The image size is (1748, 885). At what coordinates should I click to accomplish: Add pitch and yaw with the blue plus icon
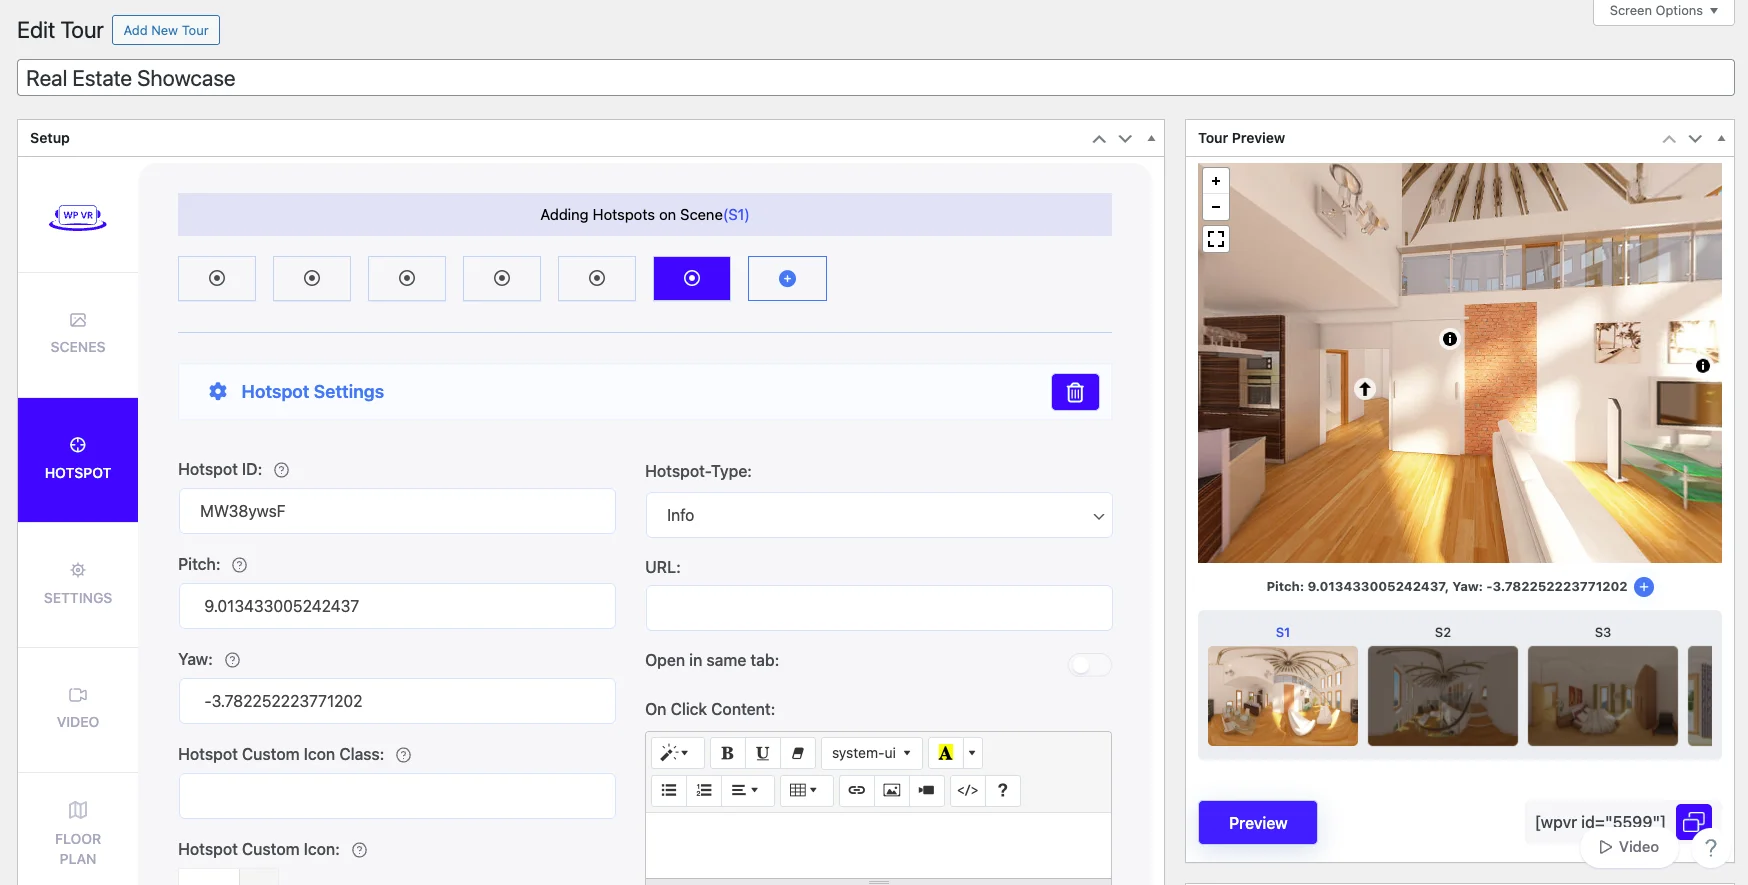point(1644,587)
